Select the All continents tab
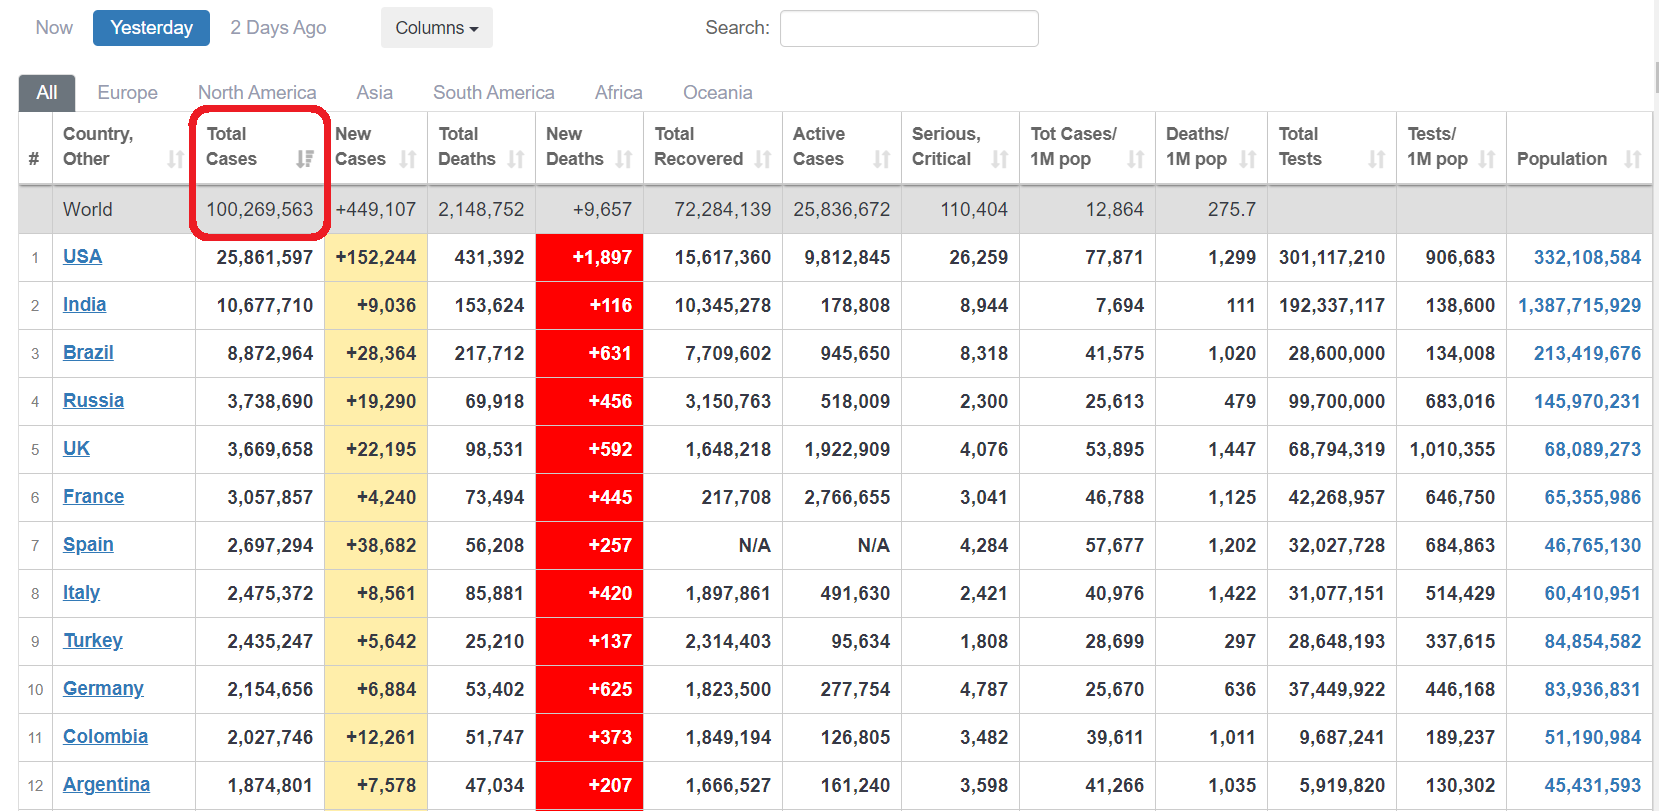This screenshot has width=1659, height=811. point(47,93)
